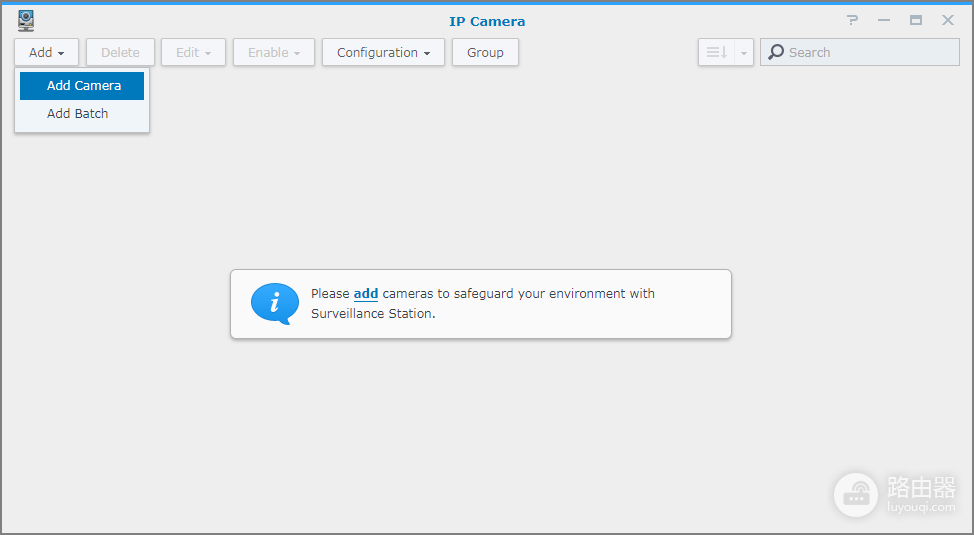
Task: Minimize the IP Camera window
Action: point(884,20)
